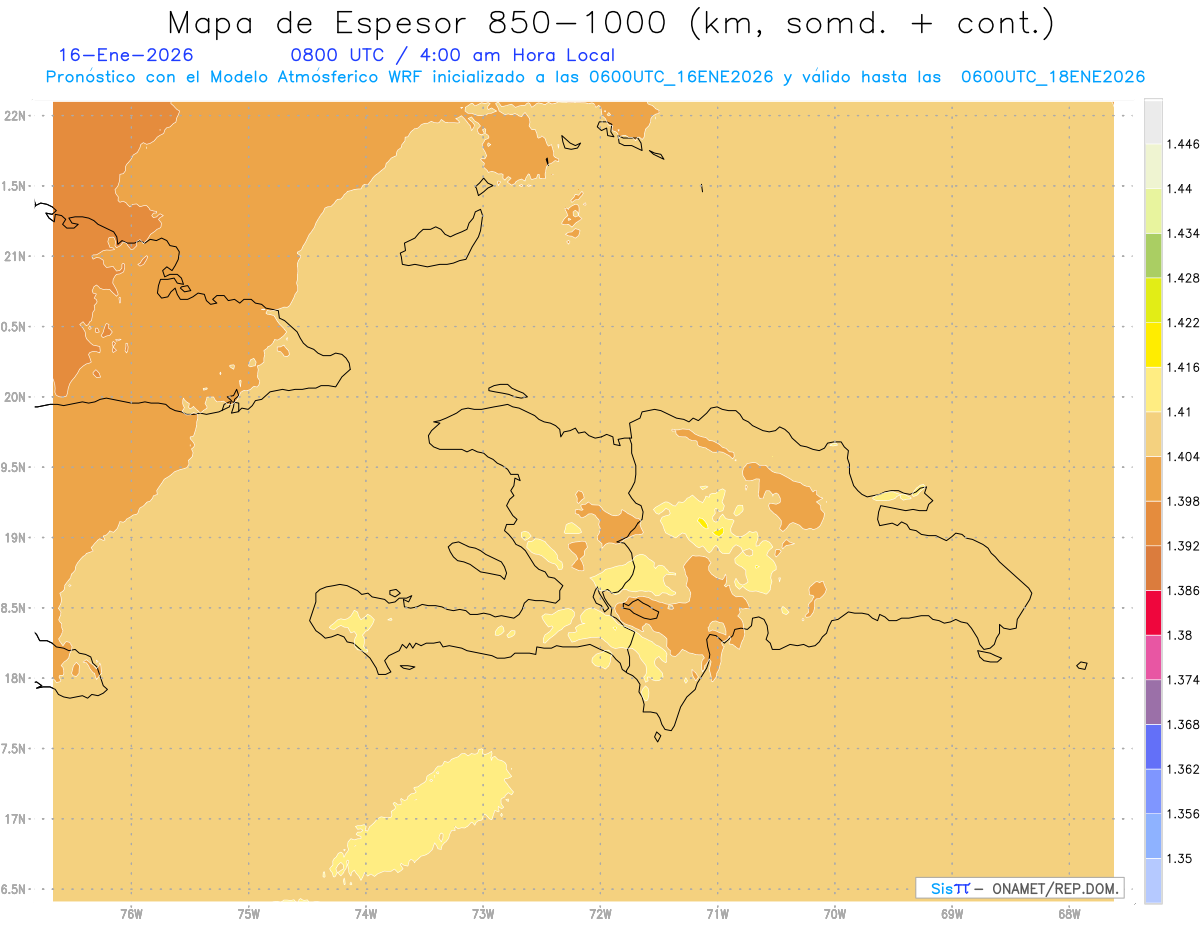Pick the light yellow swatch between 1.41 and 1.416
Viewport: 1200px width, 927px height.
[1153, 389]
